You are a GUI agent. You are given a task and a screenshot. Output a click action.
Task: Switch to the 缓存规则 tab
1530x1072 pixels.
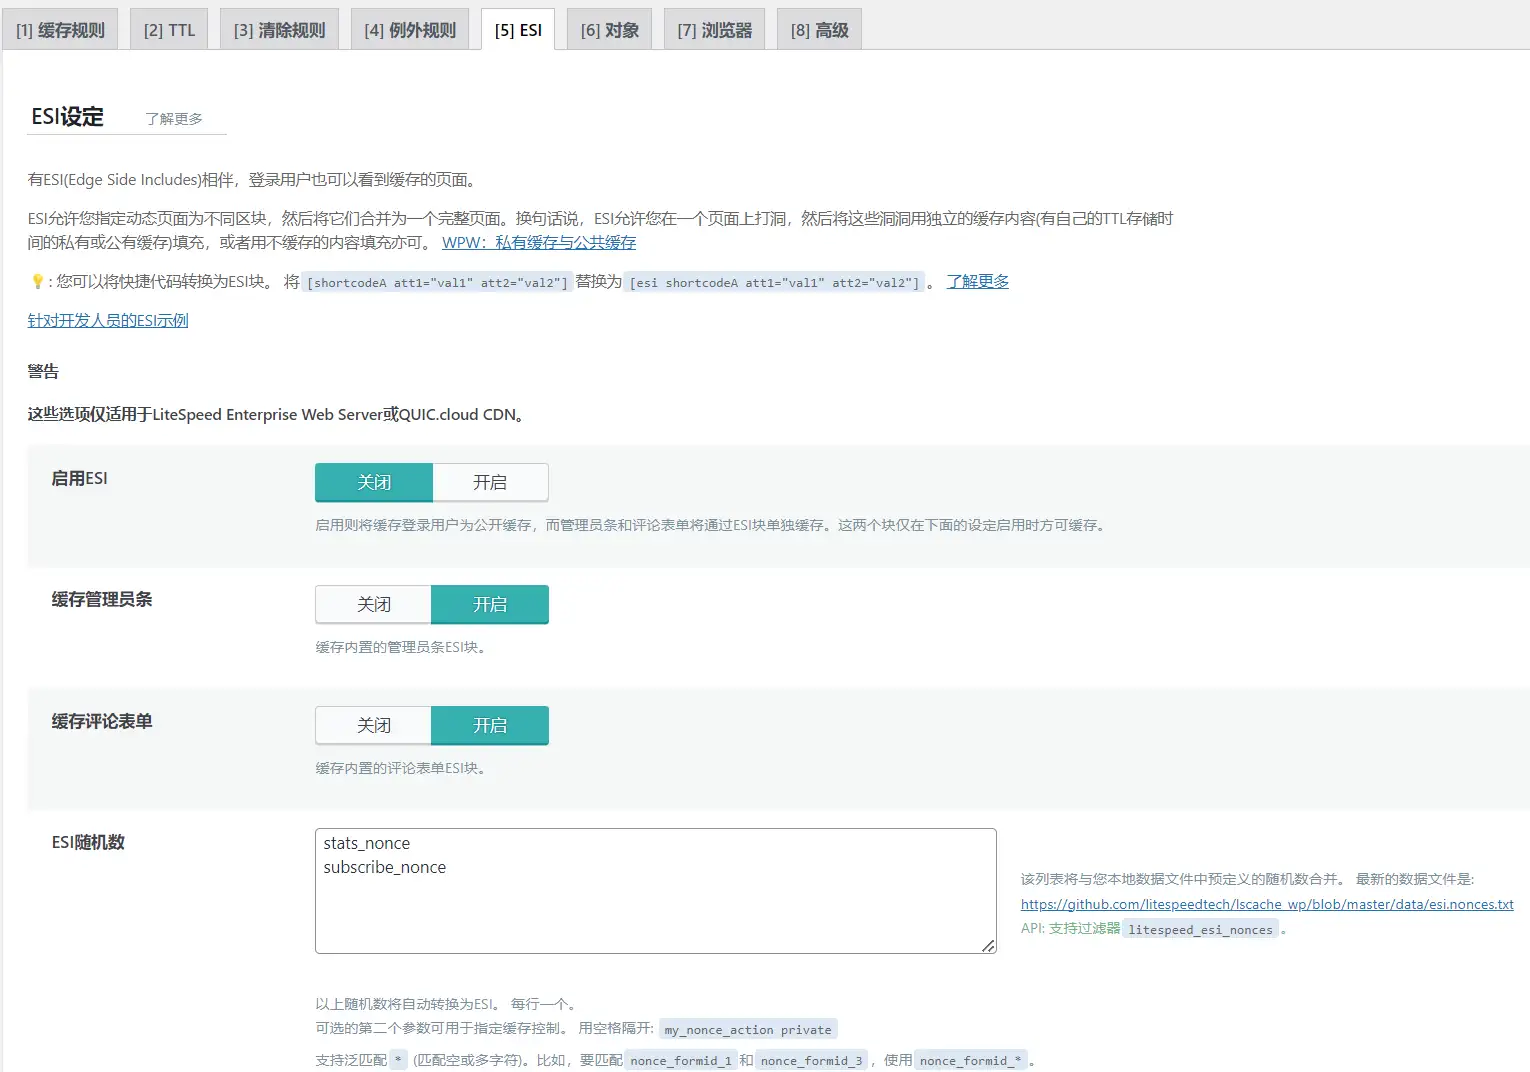(60, 30)
